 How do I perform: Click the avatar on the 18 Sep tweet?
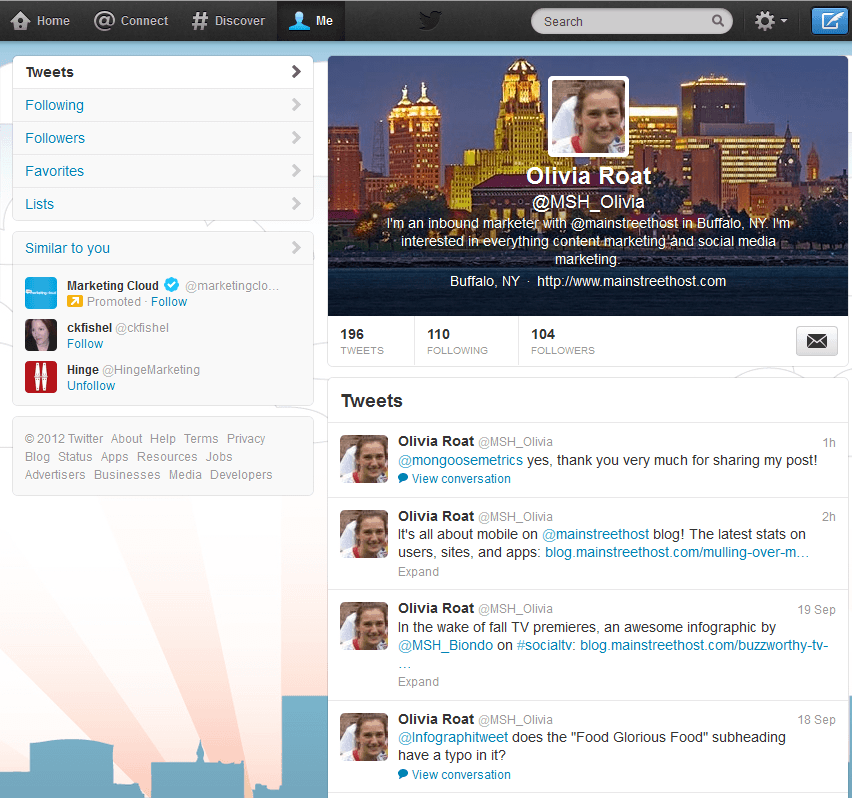364,737
